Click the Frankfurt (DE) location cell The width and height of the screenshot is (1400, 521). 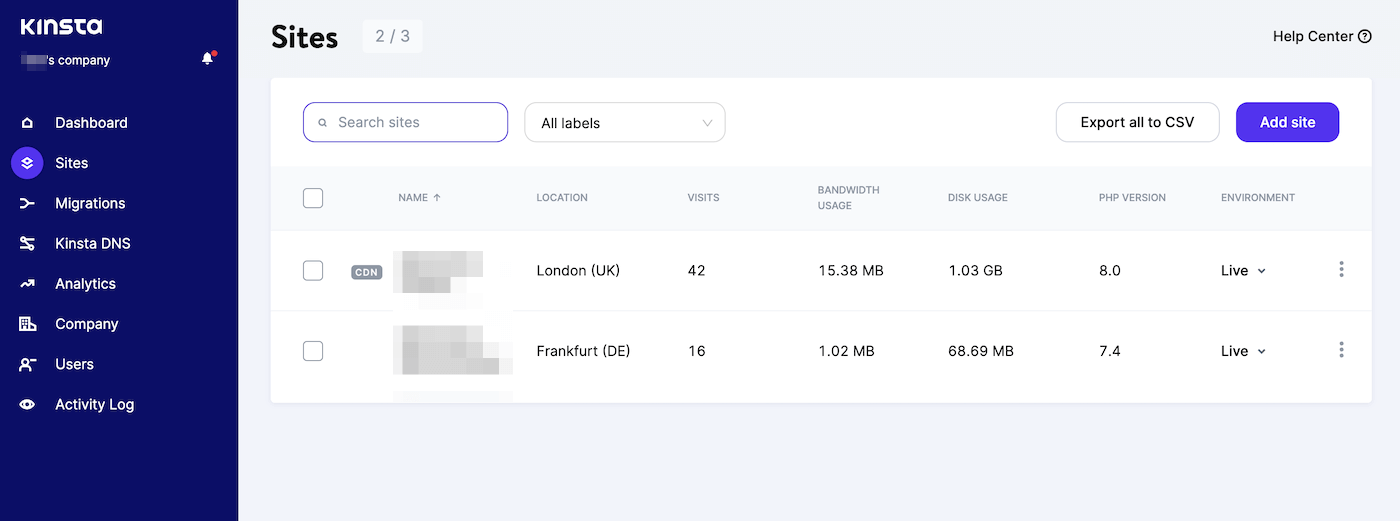583,351
